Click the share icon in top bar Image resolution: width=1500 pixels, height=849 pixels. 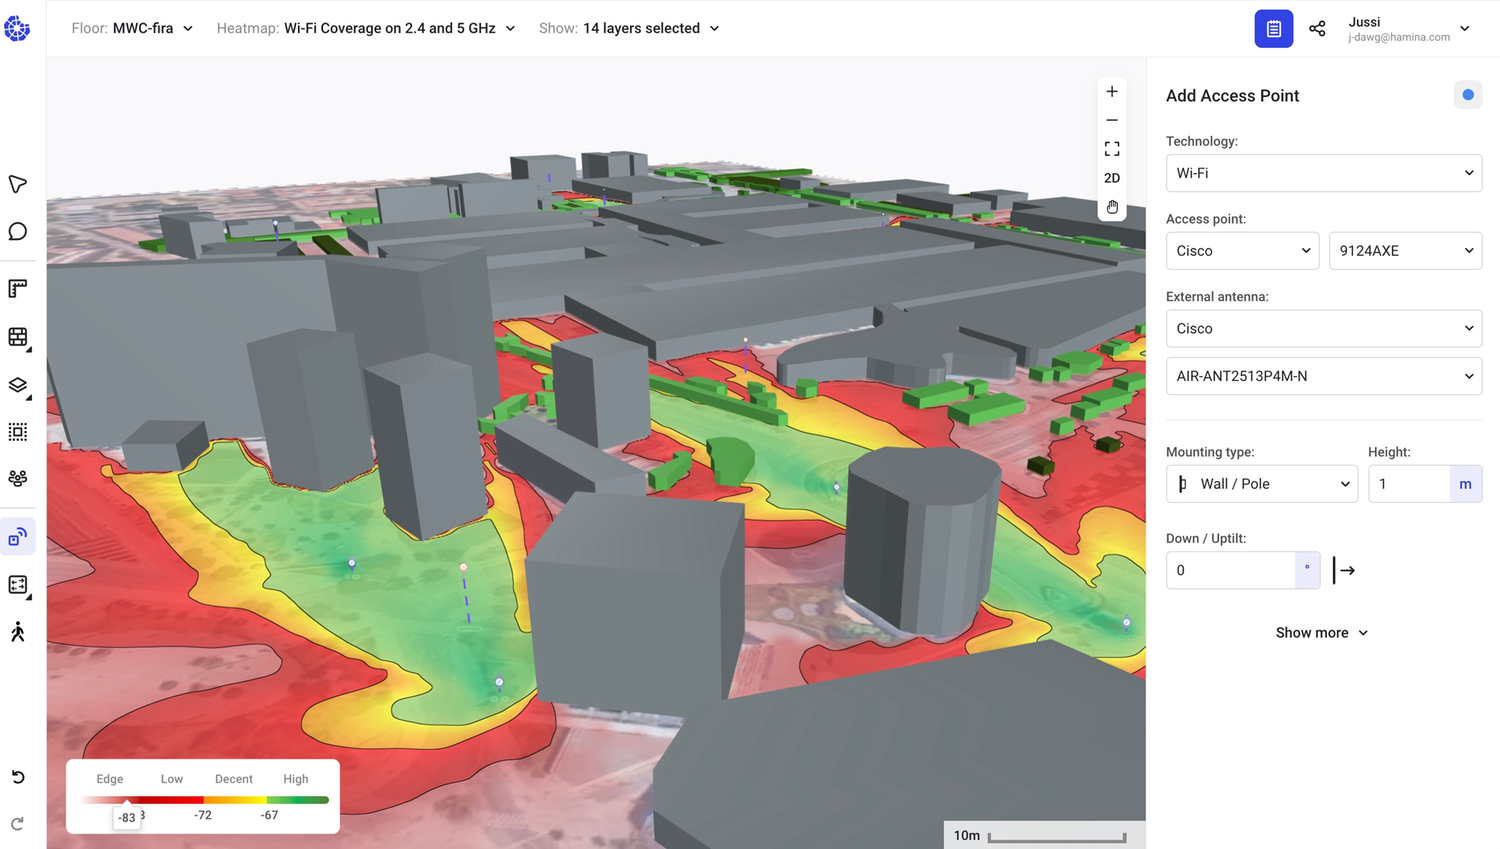pos(1317,28)
